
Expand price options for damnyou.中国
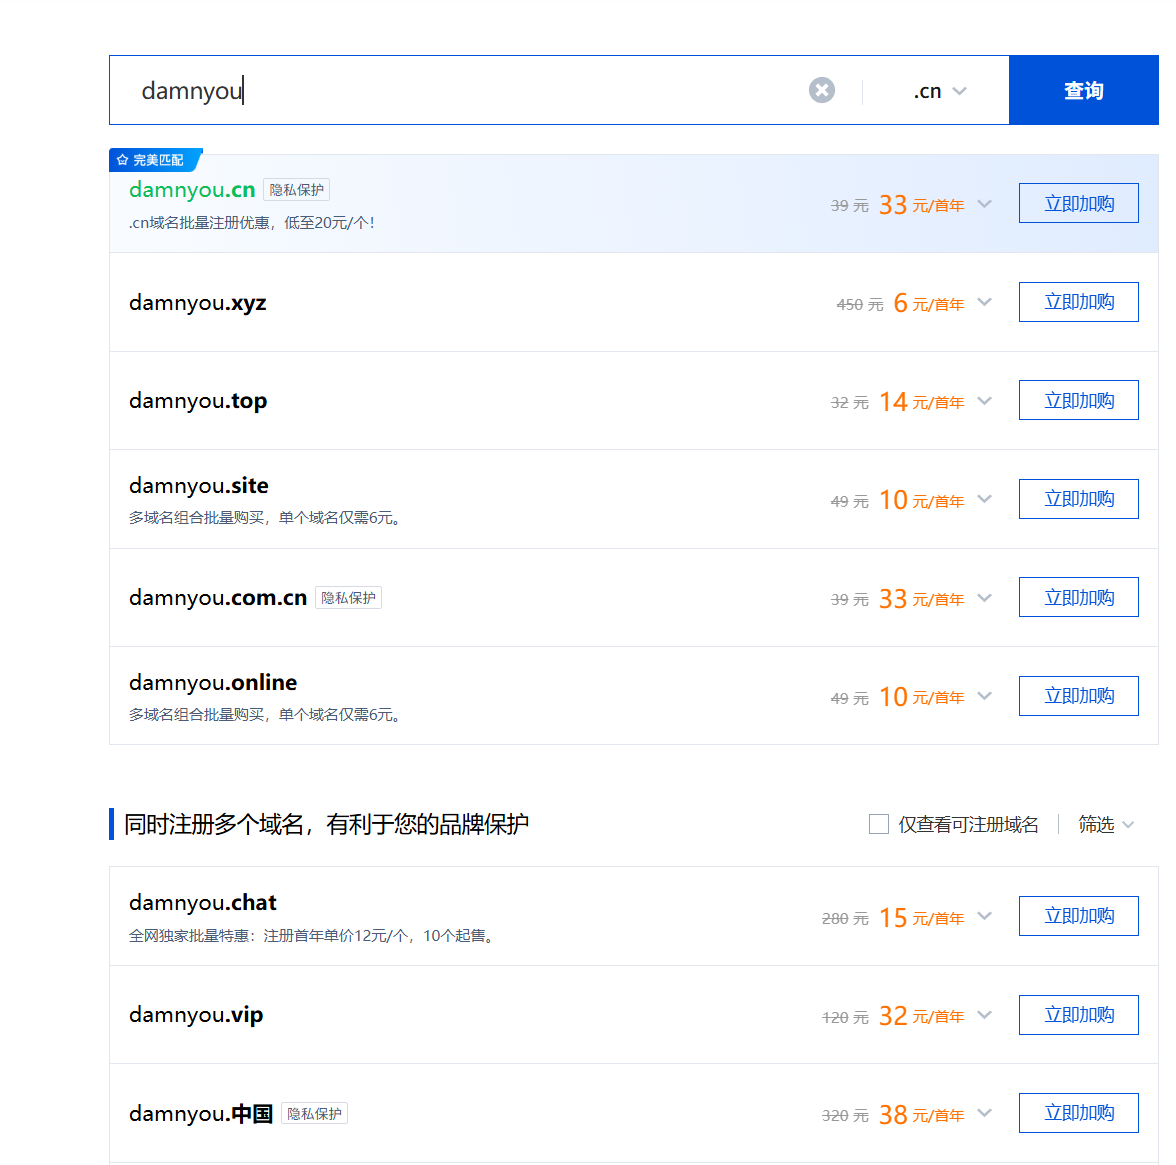tap(984, 1113)
